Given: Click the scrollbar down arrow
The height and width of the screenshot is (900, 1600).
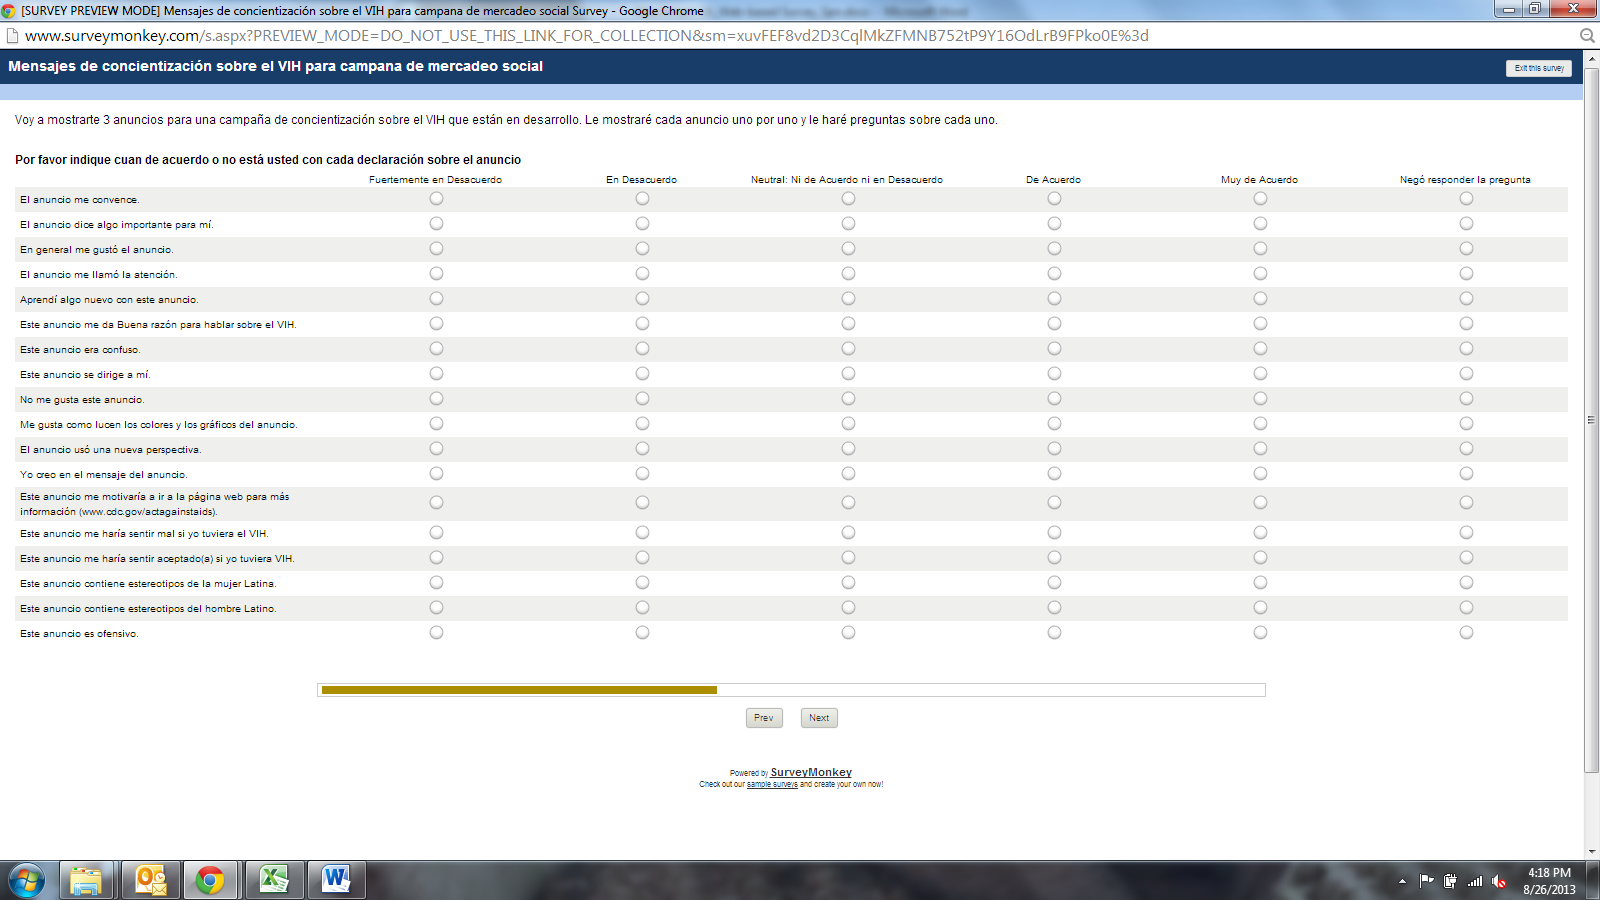Looking at the screenshot, I should pos(1591,851).
